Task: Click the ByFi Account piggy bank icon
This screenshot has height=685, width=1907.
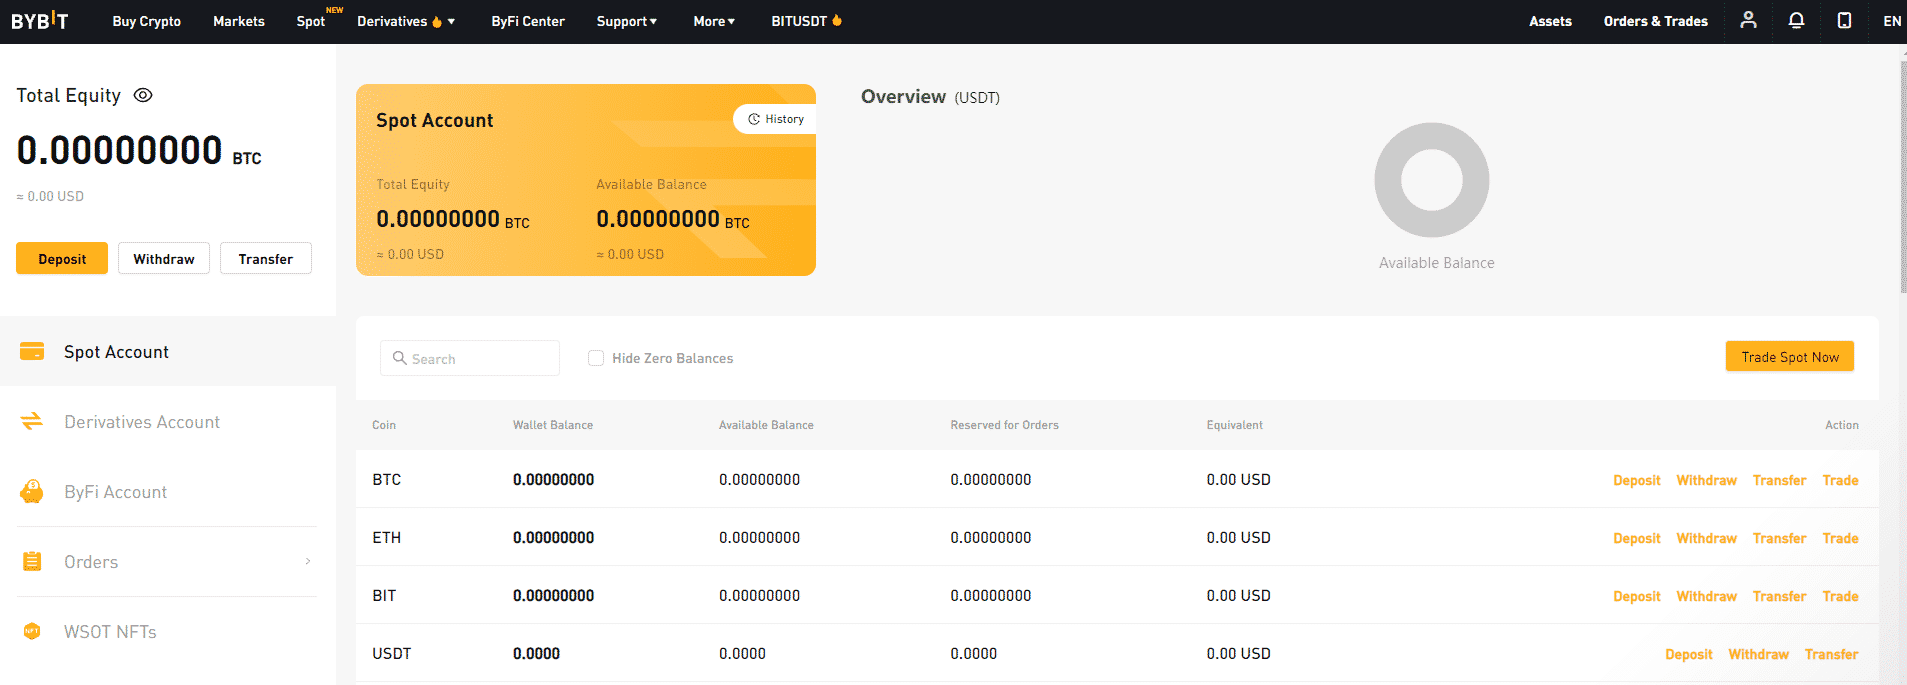Action: click(x=32, y=492)
